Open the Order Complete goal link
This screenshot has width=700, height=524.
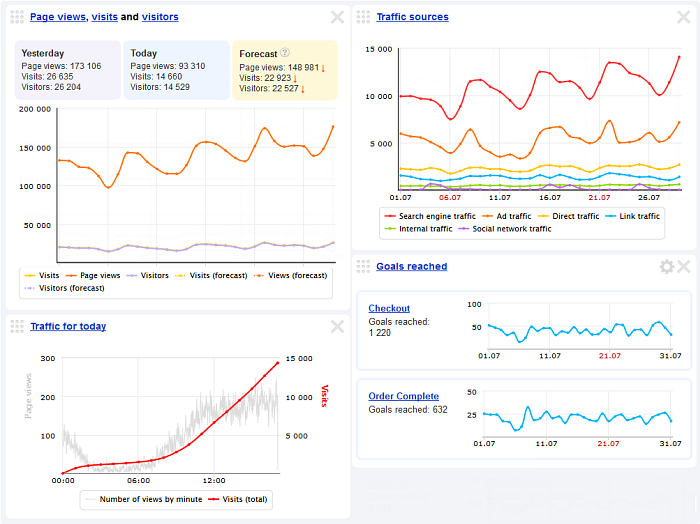tap(403, 396)
